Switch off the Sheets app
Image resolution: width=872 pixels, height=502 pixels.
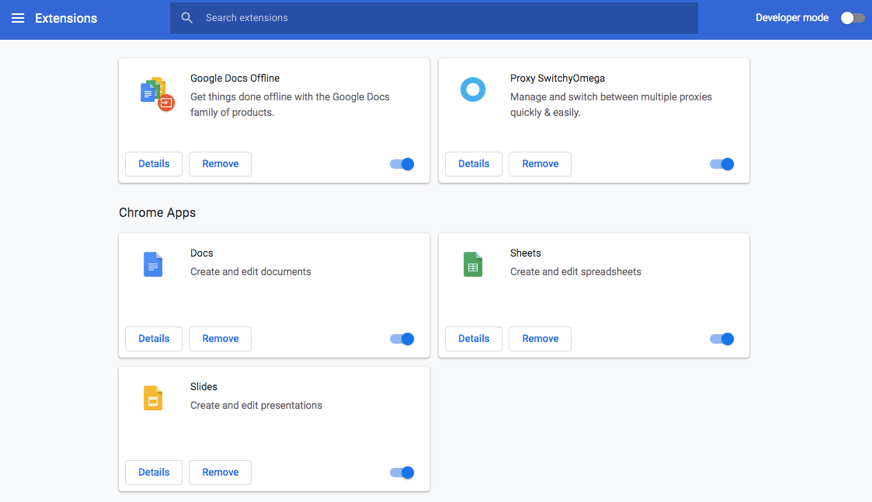point(722,339)
